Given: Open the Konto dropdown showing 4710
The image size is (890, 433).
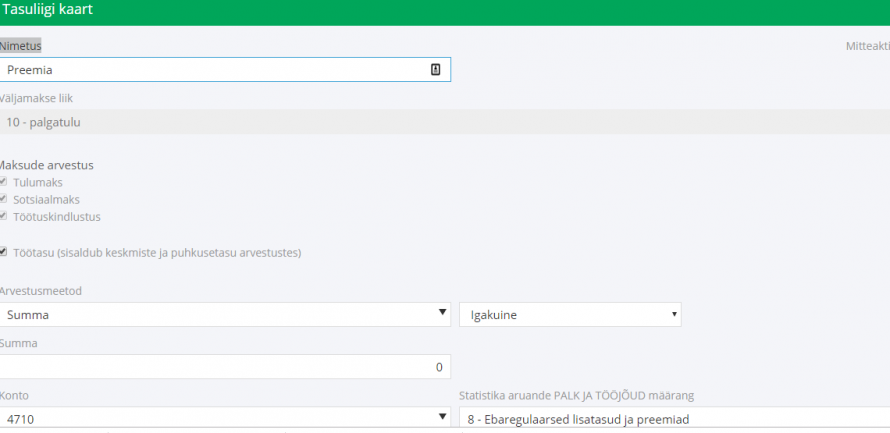Looking at the screenshot, I should coord(225,419).
